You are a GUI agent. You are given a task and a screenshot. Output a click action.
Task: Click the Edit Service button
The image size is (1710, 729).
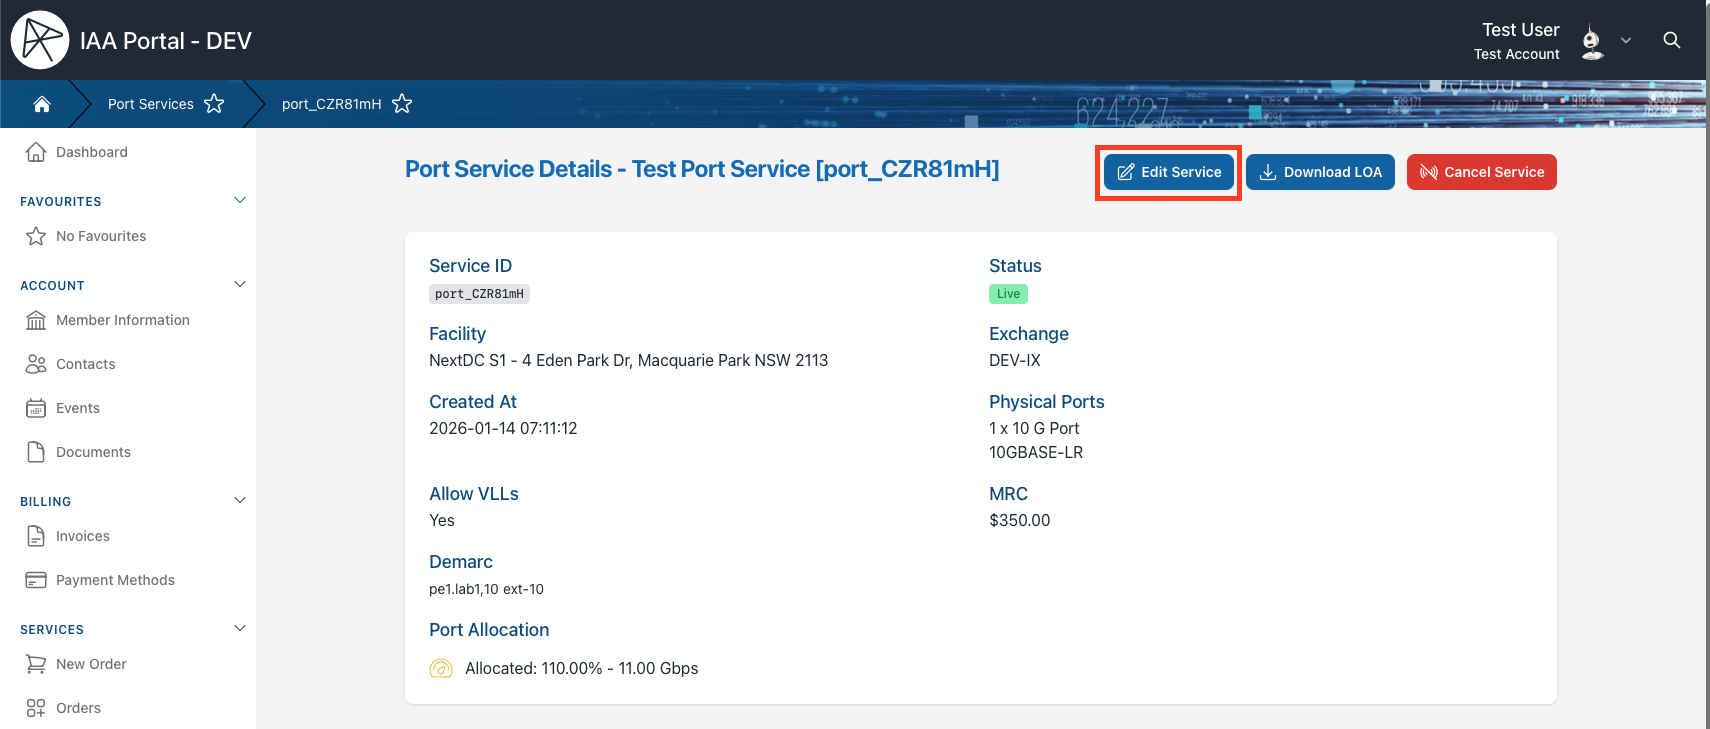tap(1168, 172)
